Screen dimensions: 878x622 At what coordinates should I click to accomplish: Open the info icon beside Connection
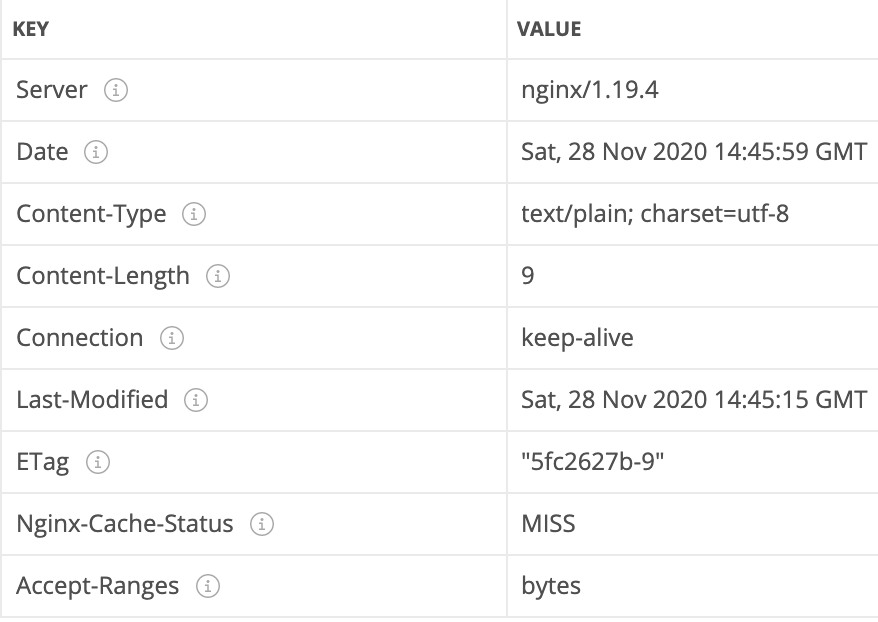pos(172,338)
